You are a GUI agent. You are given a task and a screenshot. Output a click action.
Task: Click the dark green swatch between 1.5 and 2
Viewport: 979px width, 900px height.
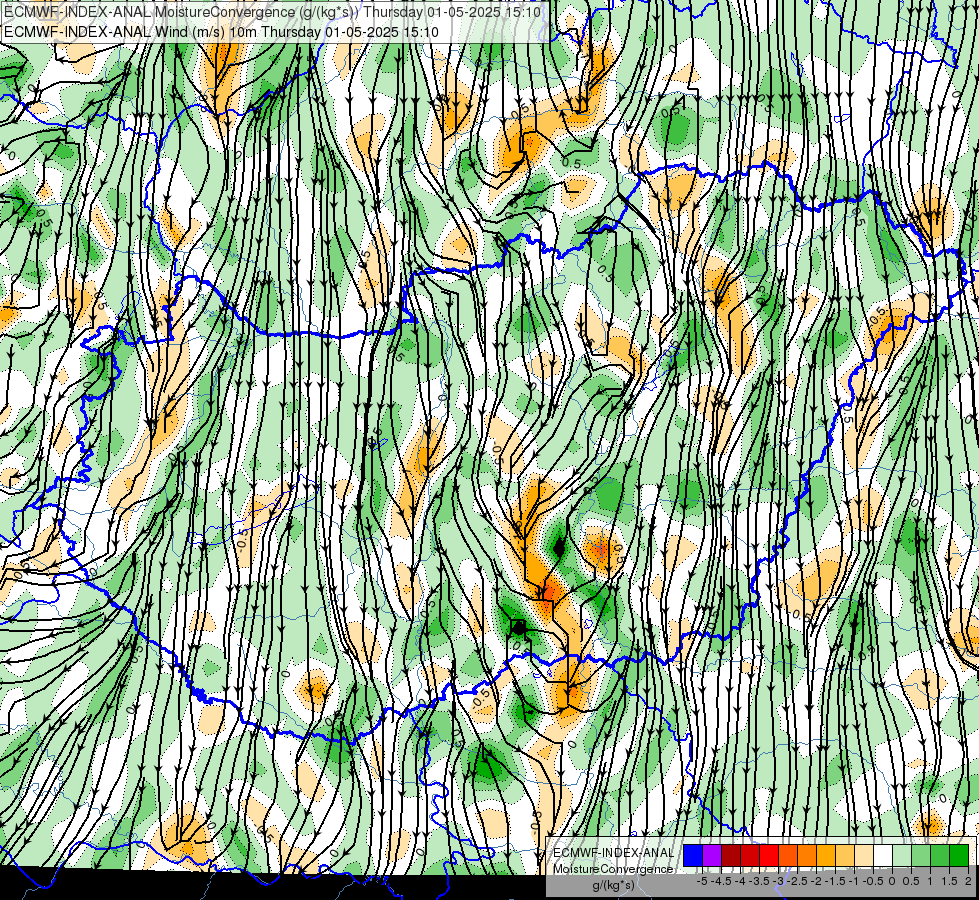point(958,856)
